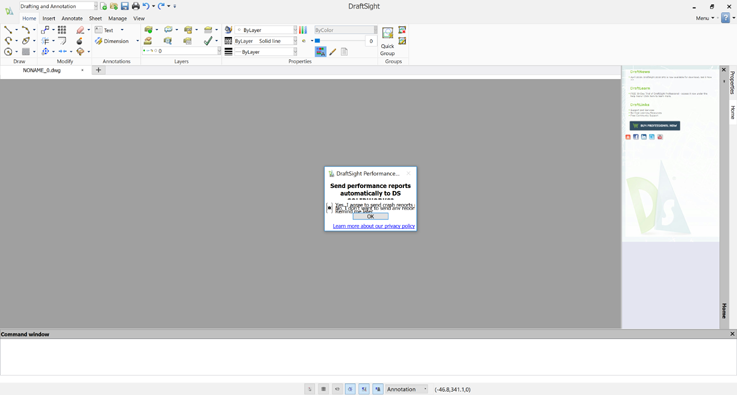Select the vertical Properties palette tab

732,83
